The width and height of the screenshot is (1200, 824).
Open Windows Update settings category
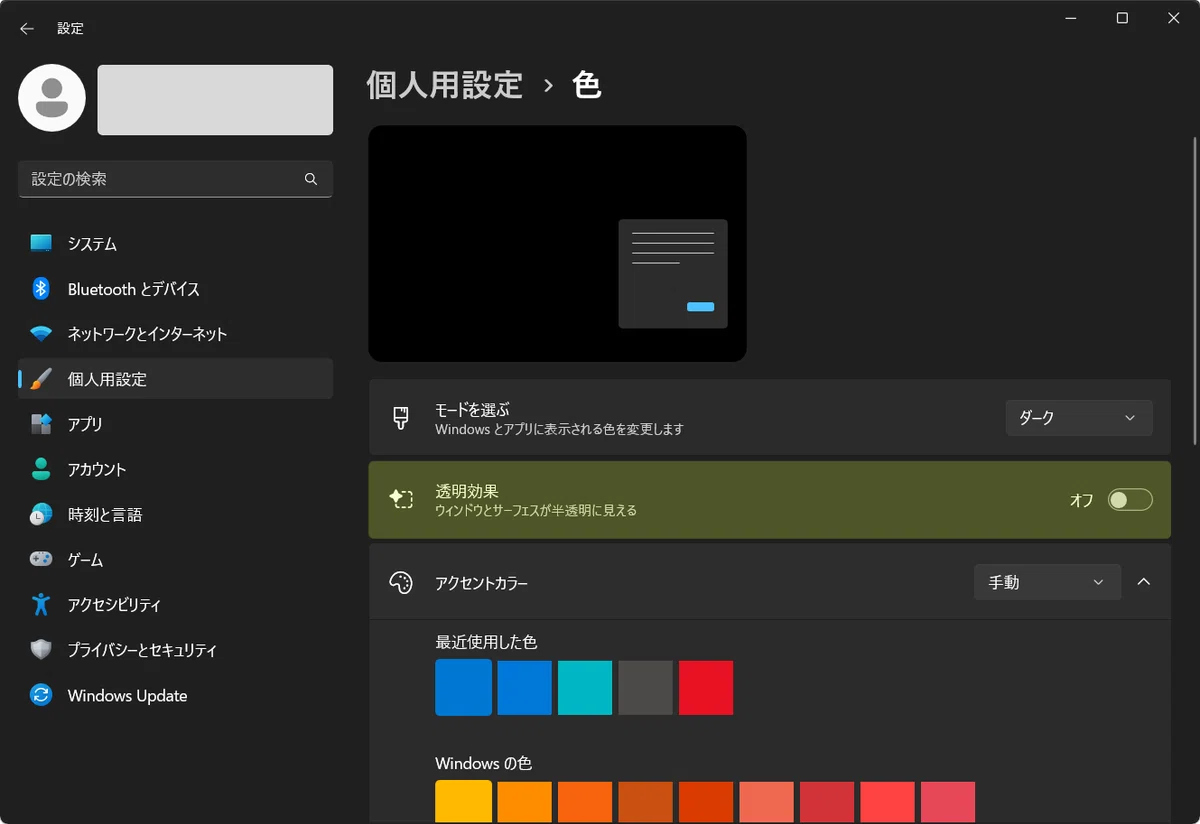(x=176, y=695)
